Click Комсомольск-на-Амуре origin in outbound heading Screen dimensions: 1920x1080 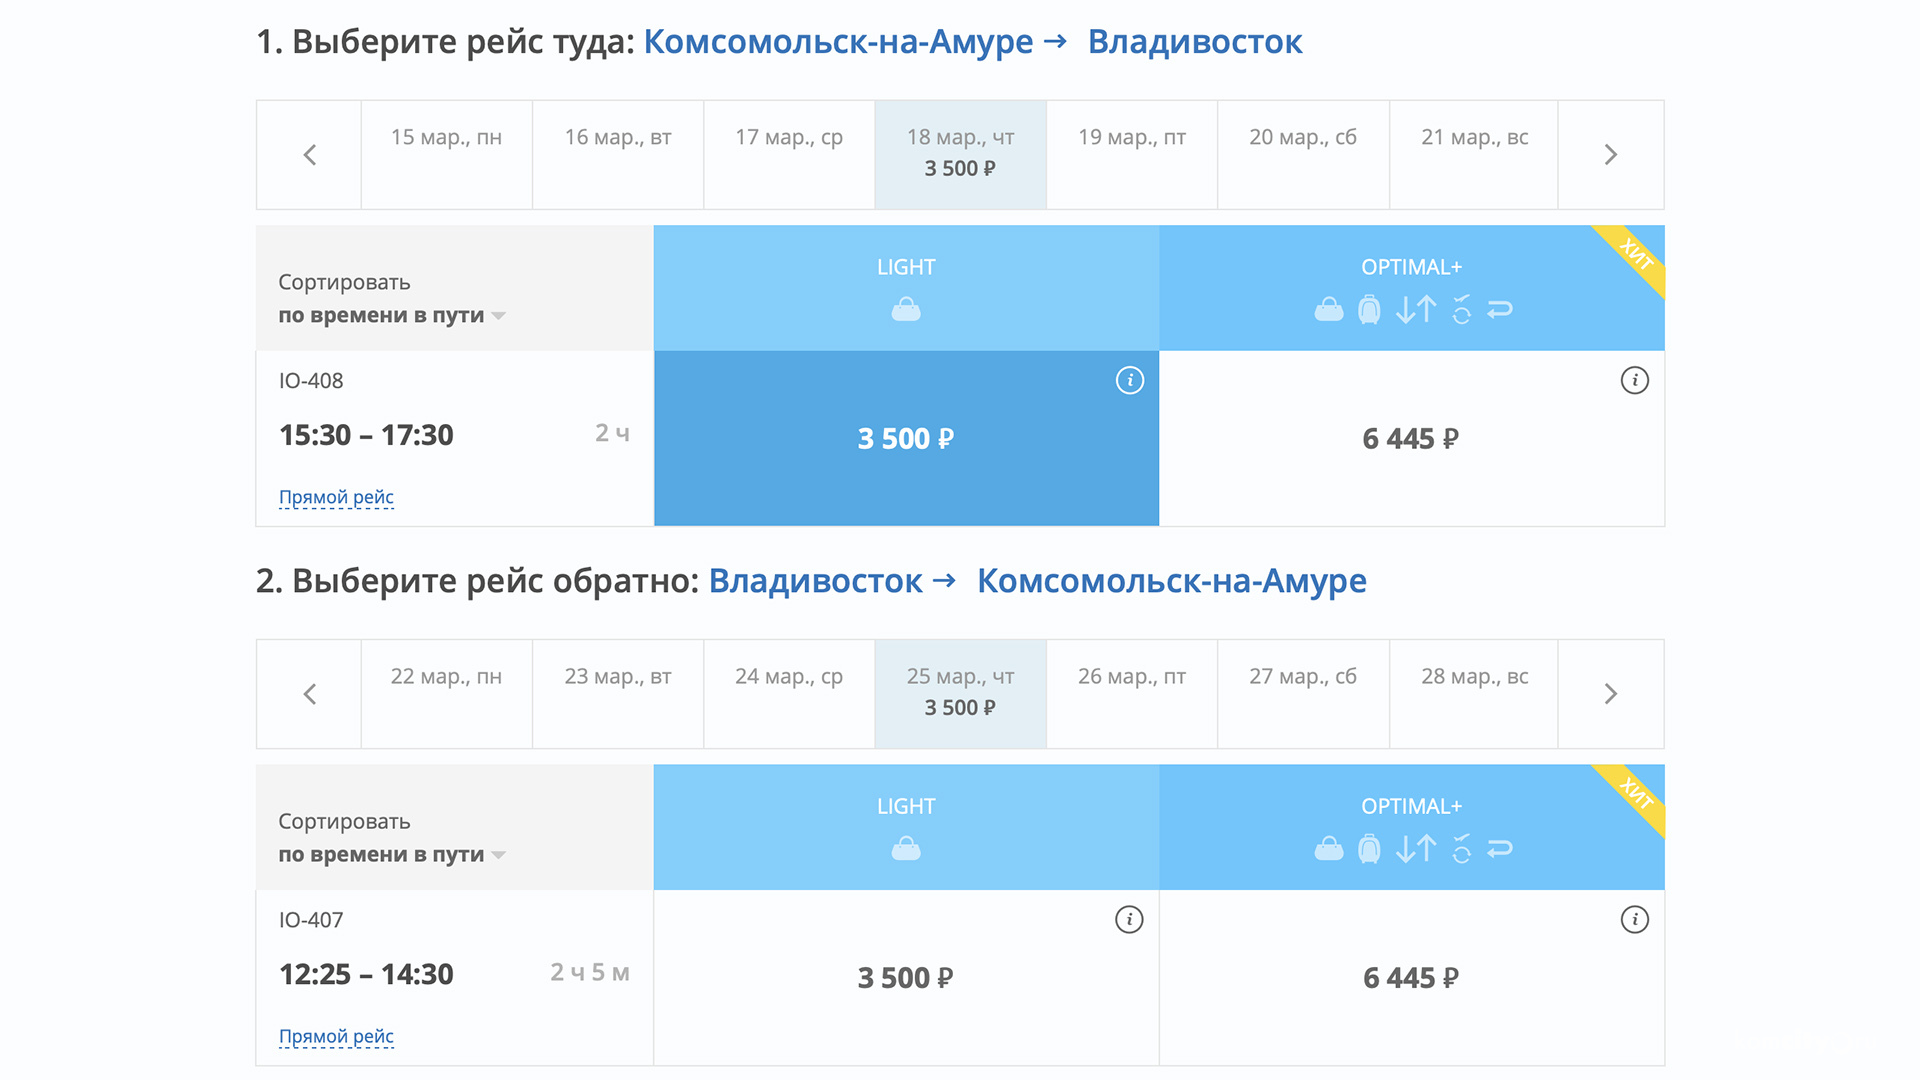838,42
